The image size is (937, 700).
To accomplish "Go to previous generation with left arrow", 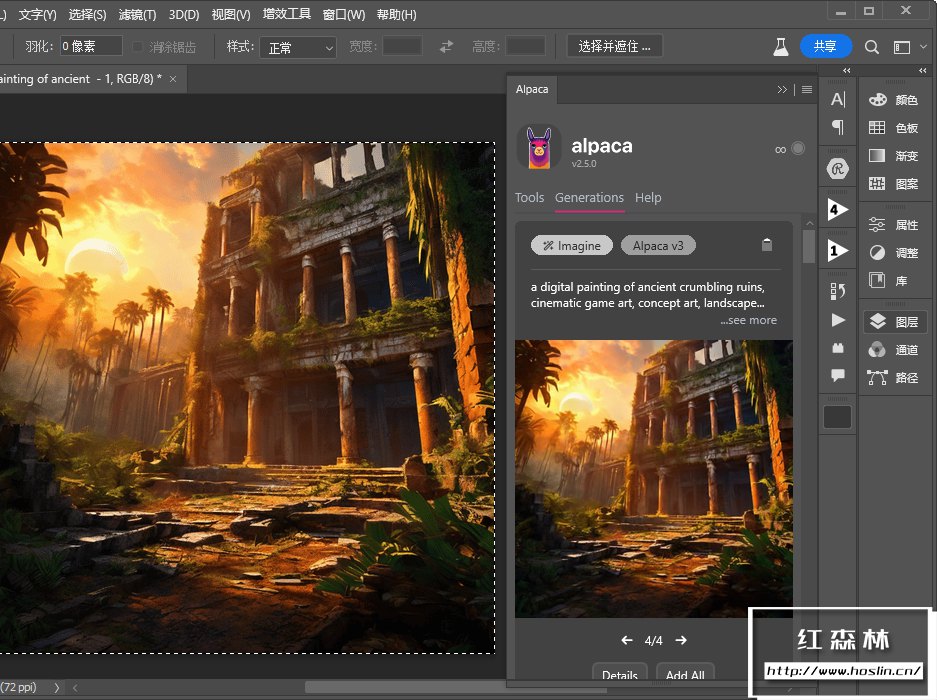I will (627, 640).
